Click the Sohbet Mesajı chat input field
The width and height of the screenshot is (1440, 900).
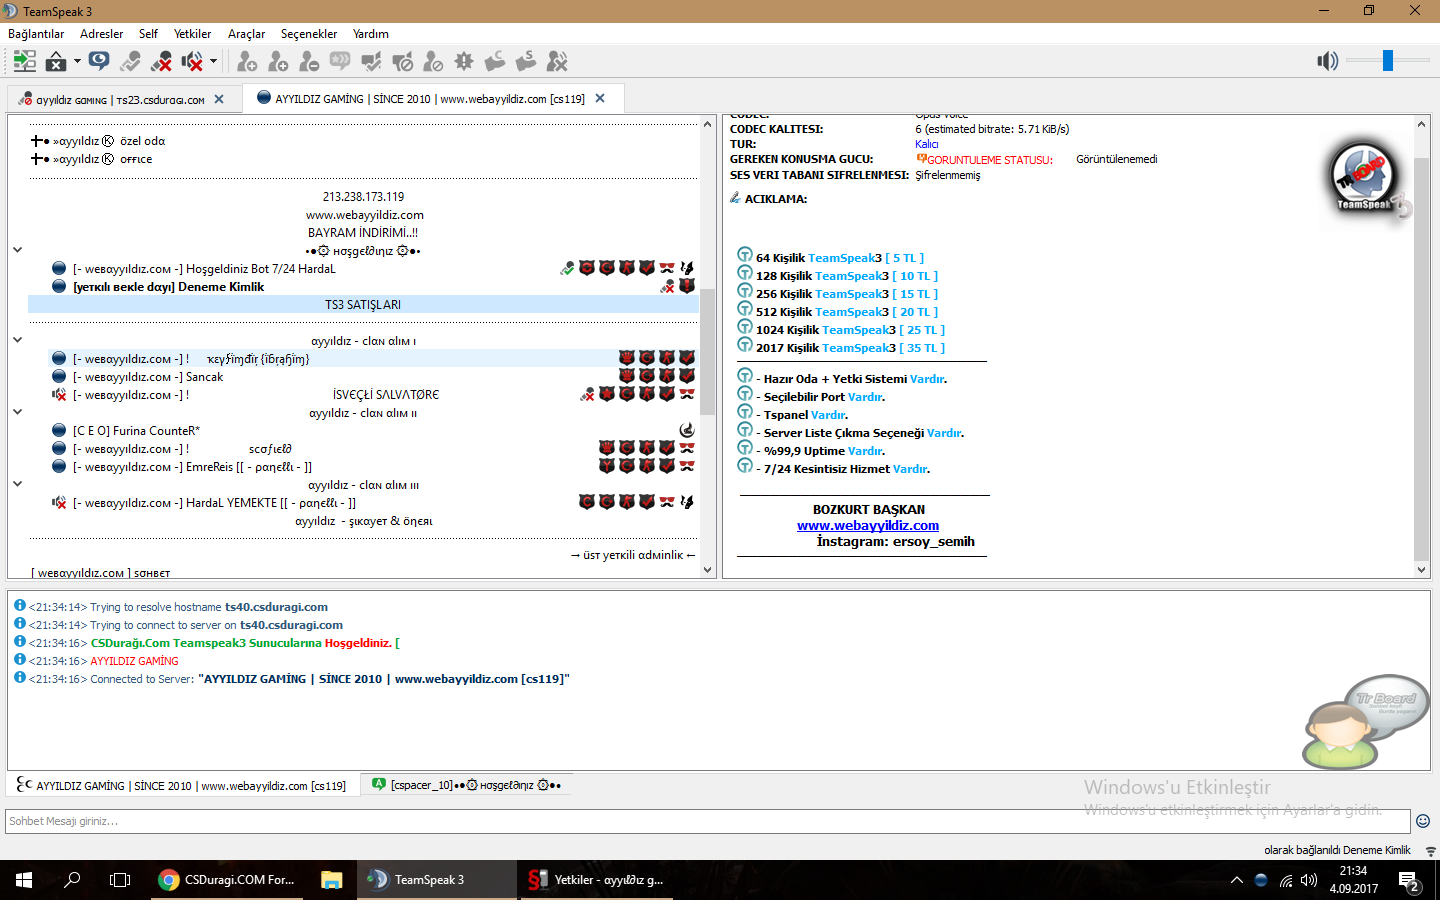coord(708,821)
